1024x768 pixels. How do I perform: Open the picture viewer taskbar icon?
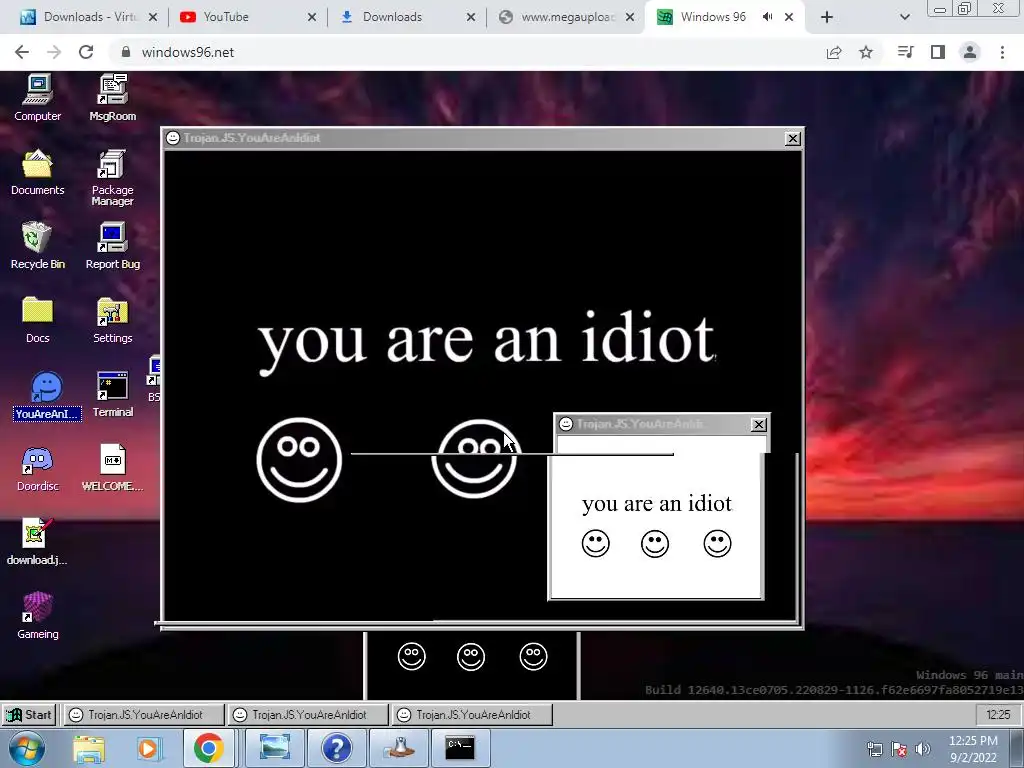pyautogui.click(x=274, y=748)
